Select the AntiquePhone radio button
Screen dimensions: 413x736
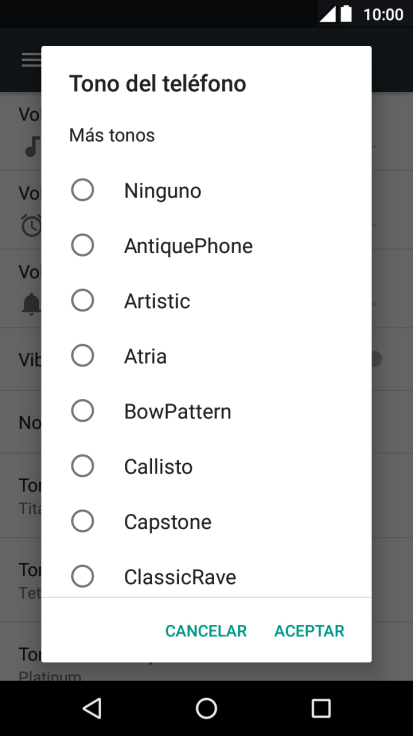point(83,245)
